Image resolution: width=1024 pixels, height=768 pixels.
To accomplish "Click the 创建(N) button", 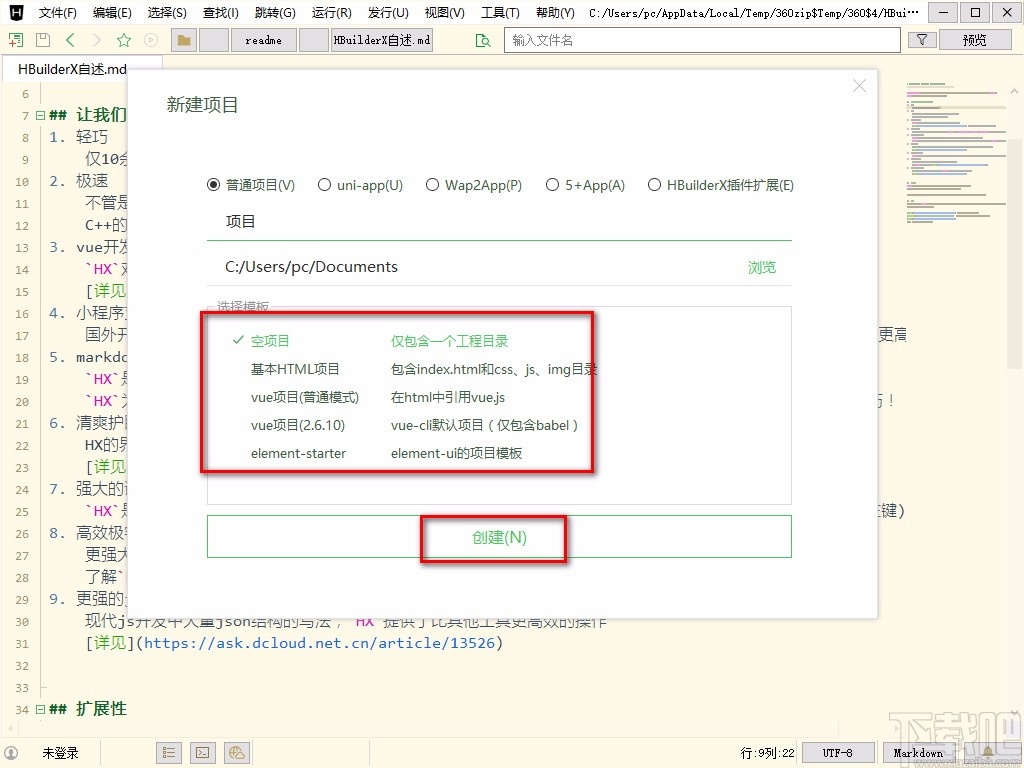I will tap(499, 537).
